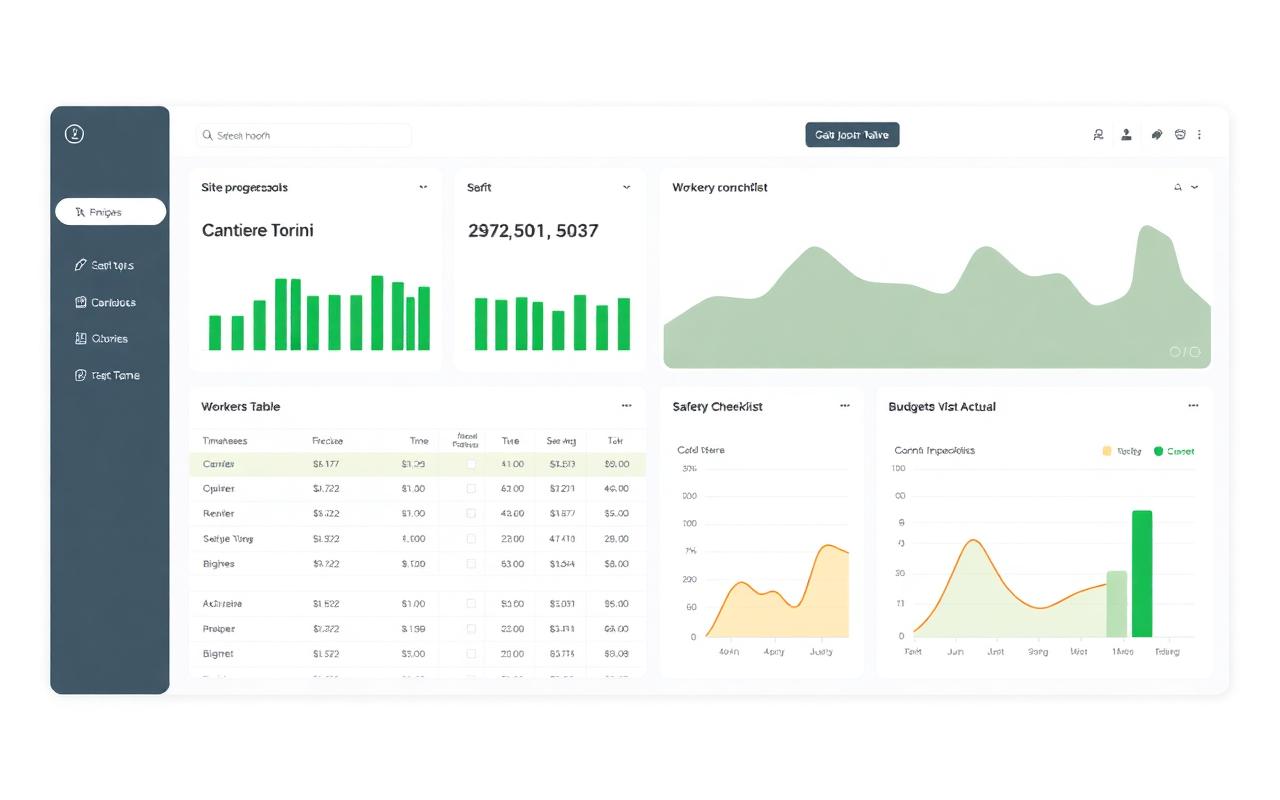Click the green legend swatch in budget chart

[x=1159, y=451]
